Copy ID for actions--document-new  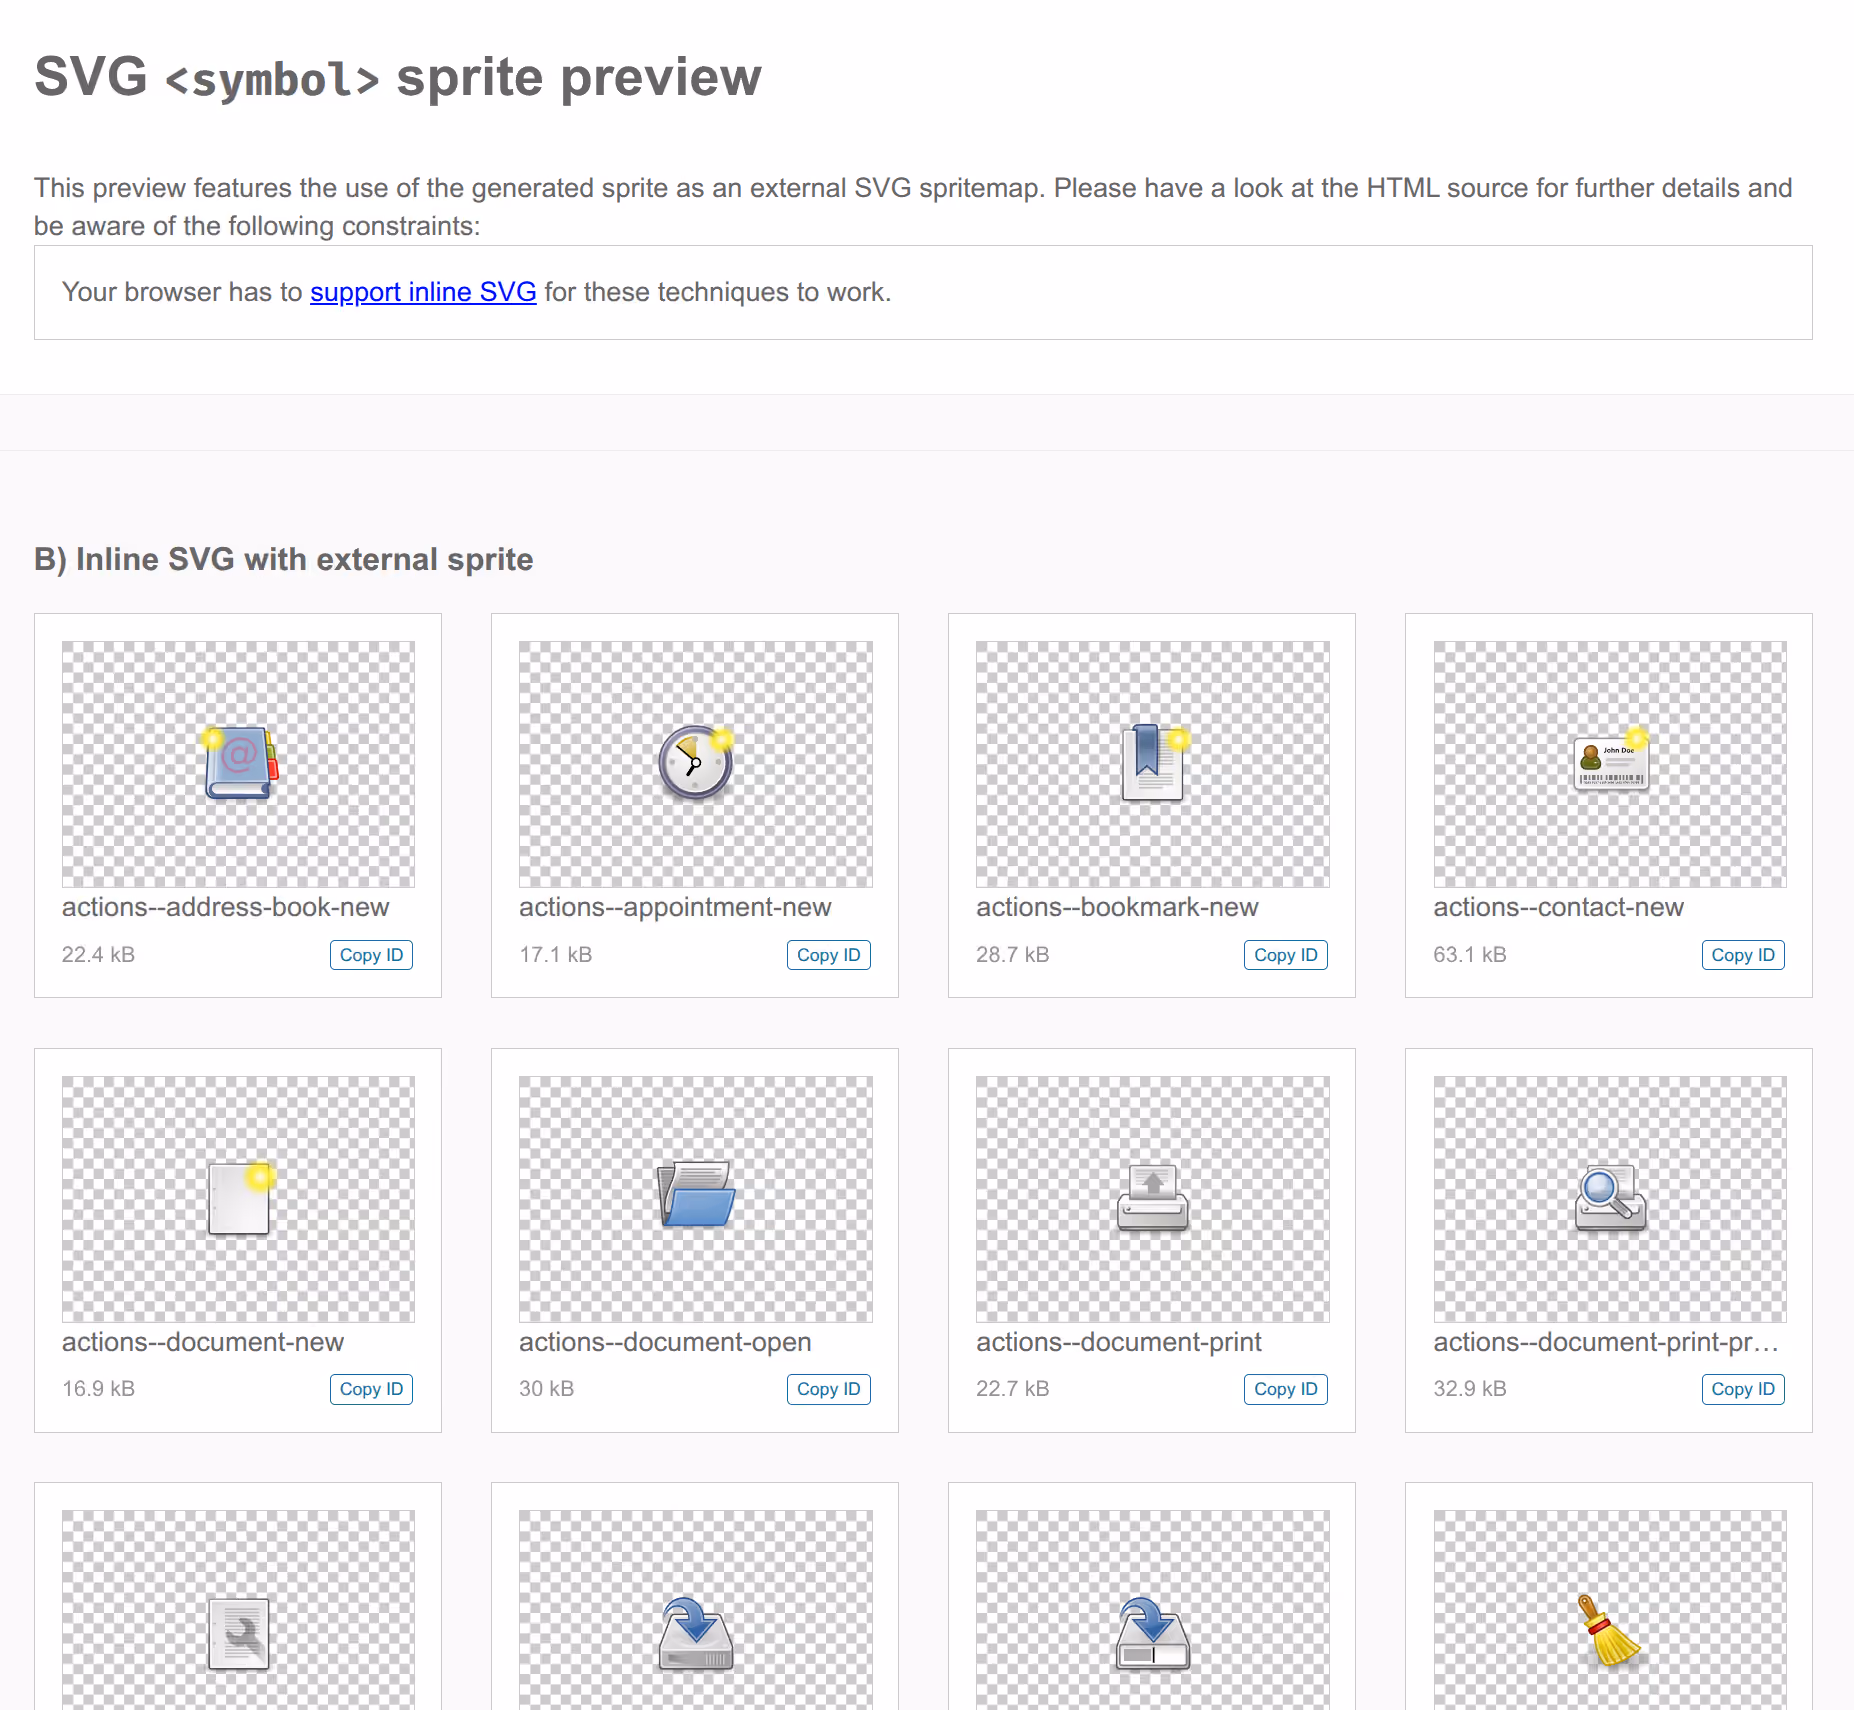371,1389
